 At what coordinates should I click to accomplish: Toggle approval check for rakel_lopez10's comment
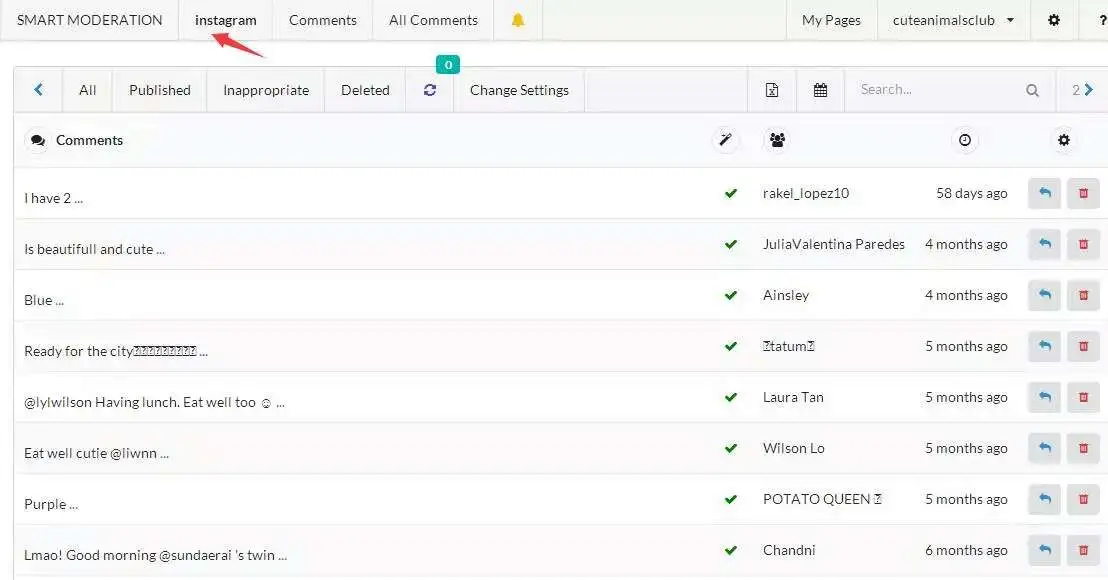click(731, 193)
